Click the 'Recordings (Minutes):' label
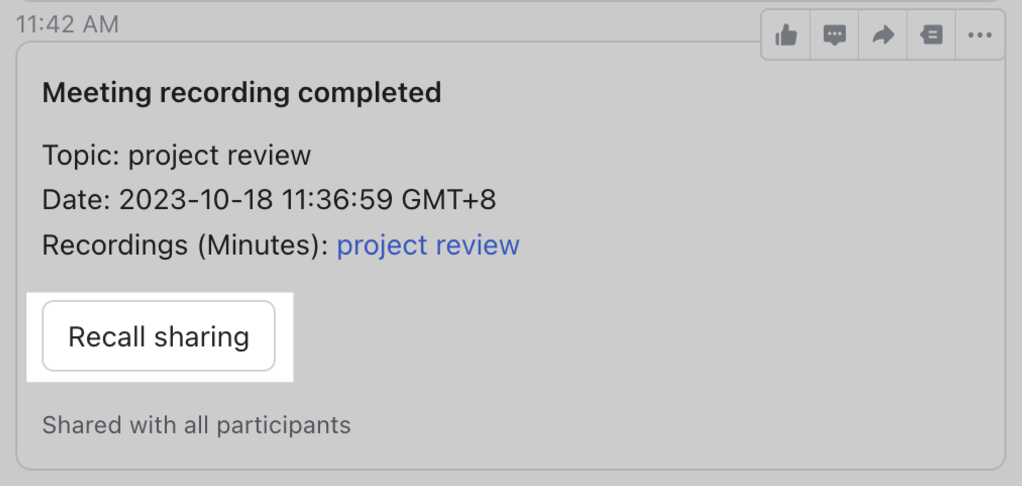This screenshot has height=486, width=1022. [x=185, y=246]
